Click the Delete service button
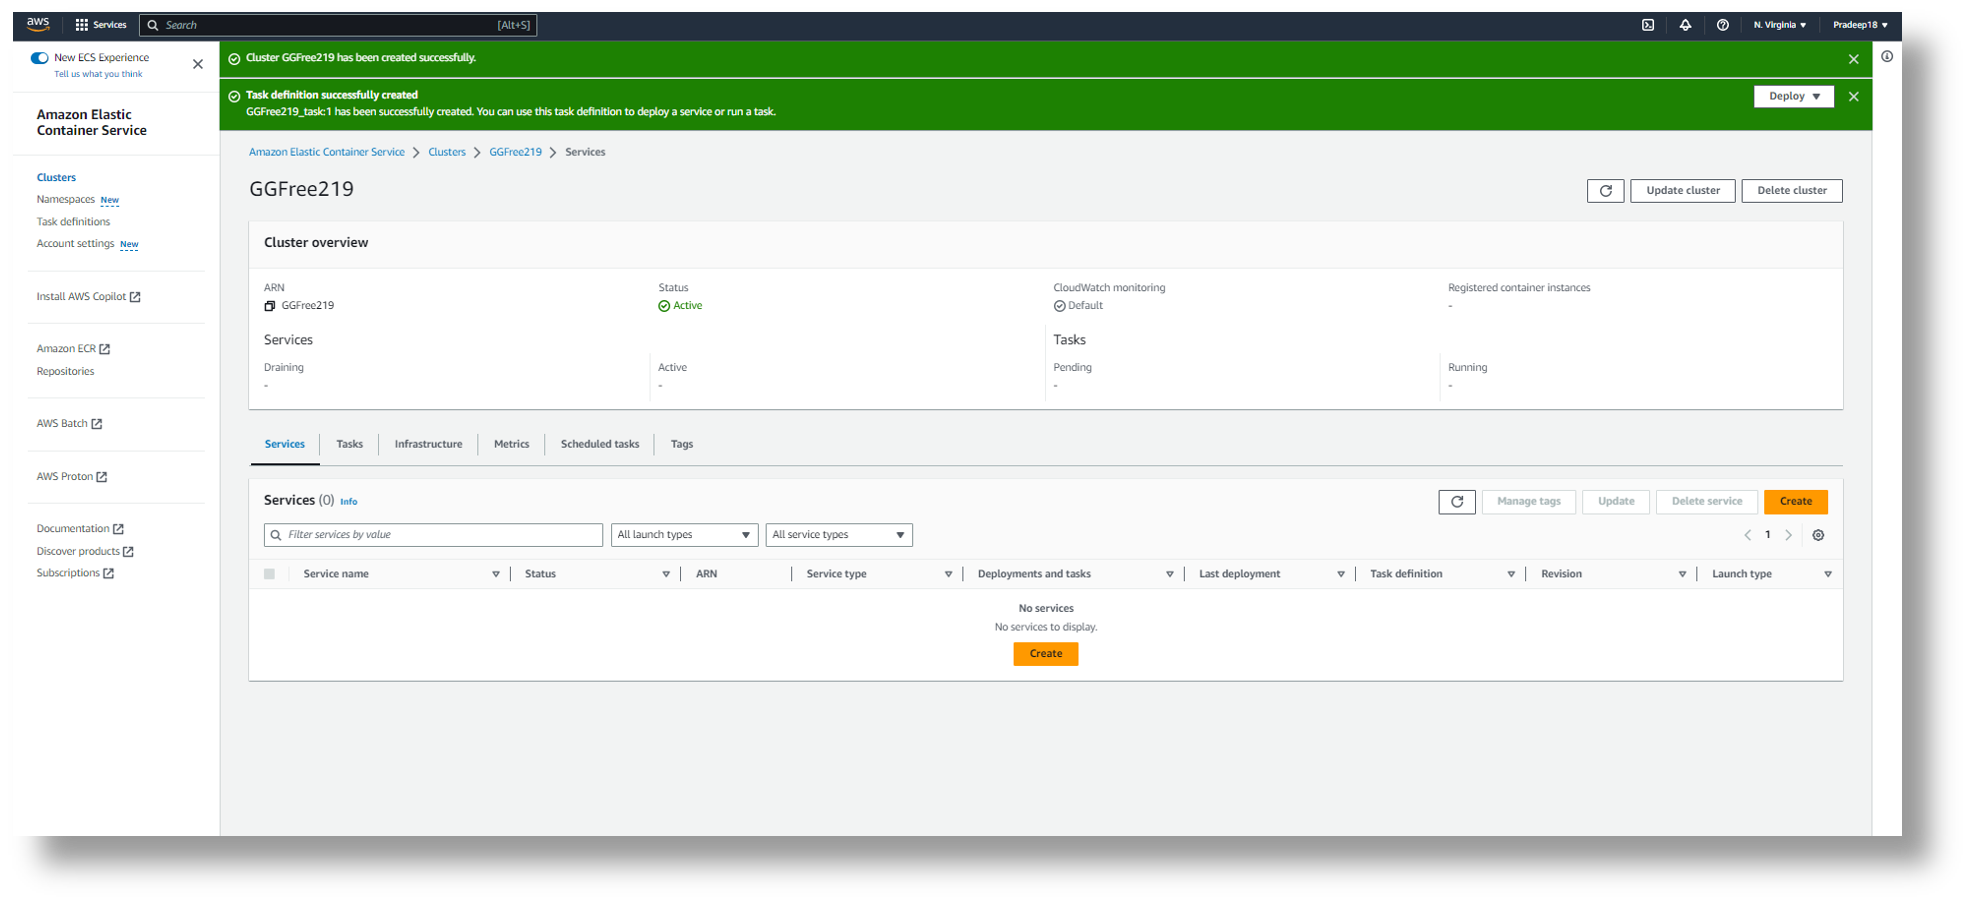This screenshot has width=1972, height=906. [x=1707, y=502]
